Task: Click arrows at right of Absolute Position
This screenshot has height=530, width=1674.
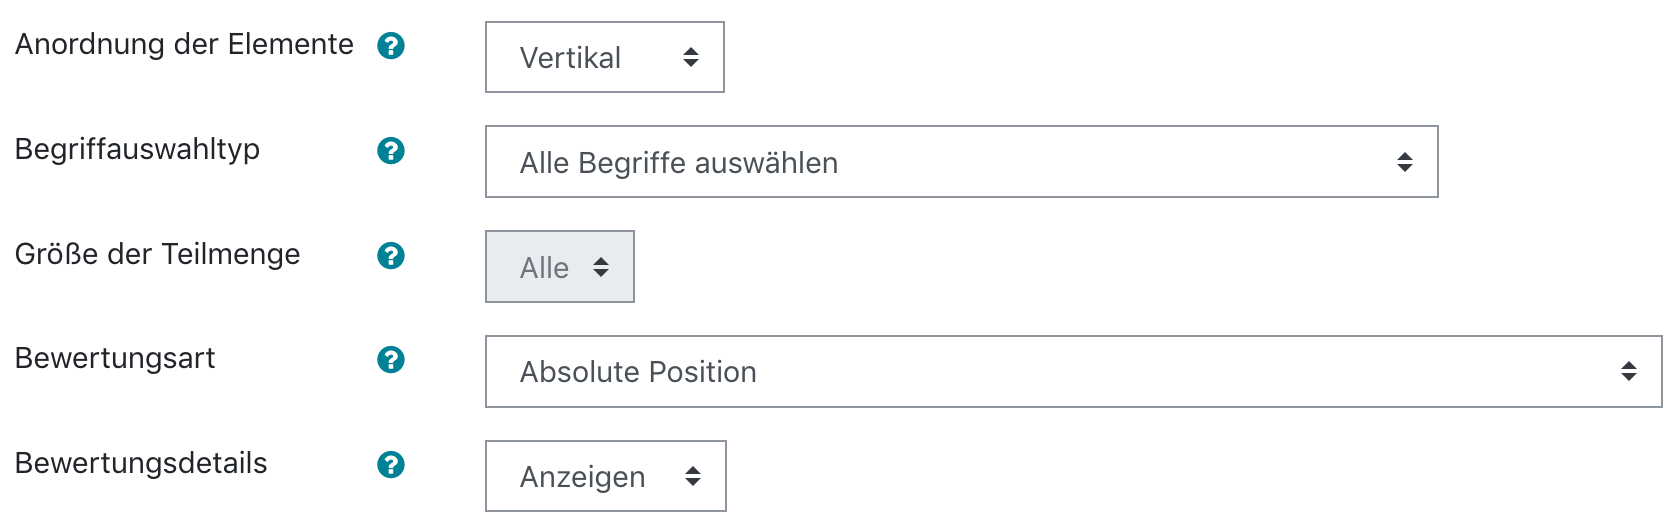Action: 1629,372
